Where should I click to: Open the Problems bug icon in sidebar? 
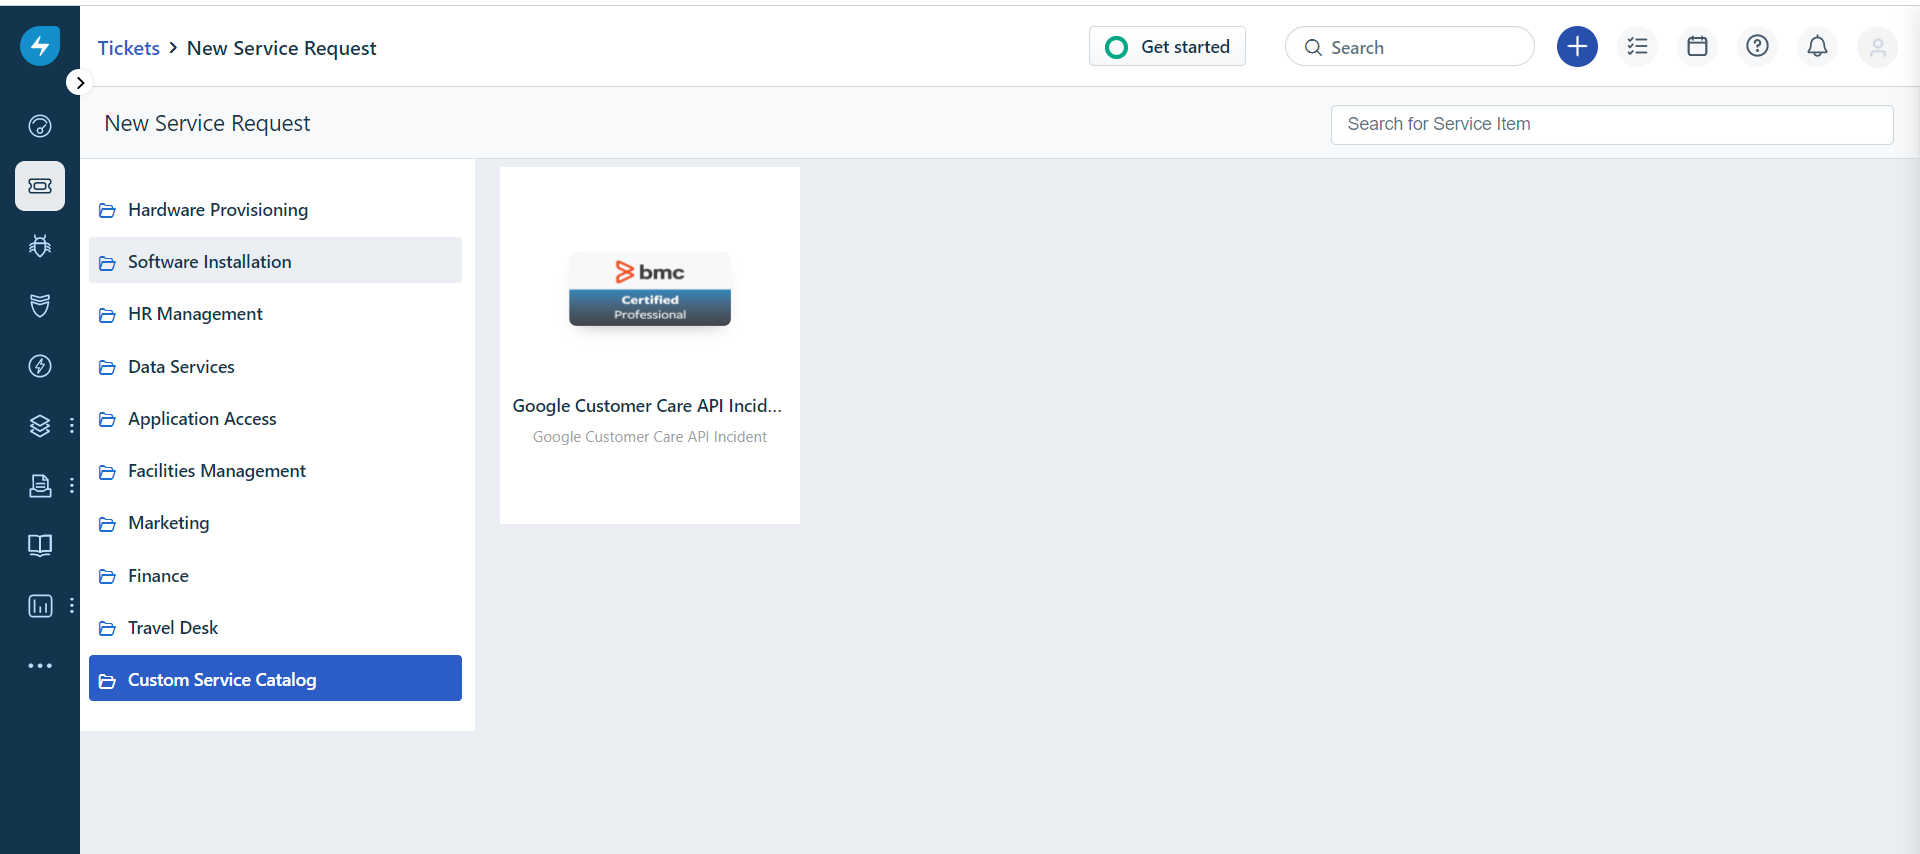tap(40, 246)
